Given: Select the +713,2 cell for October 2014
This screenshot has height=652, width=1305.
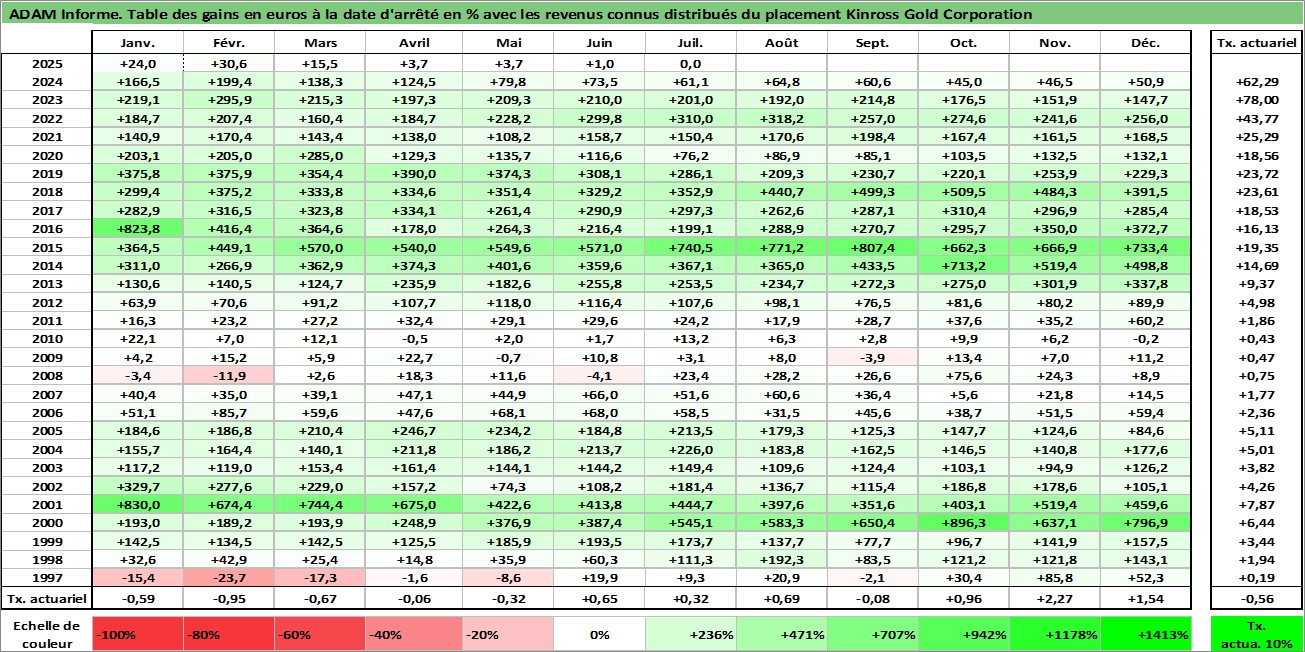Looking at the screenshot, I should click(964, 265).
